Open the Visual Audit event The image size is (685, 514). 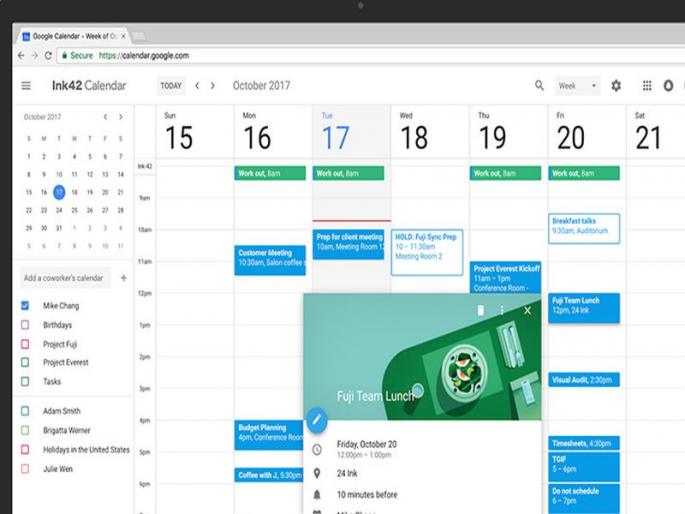pos(584,379)
